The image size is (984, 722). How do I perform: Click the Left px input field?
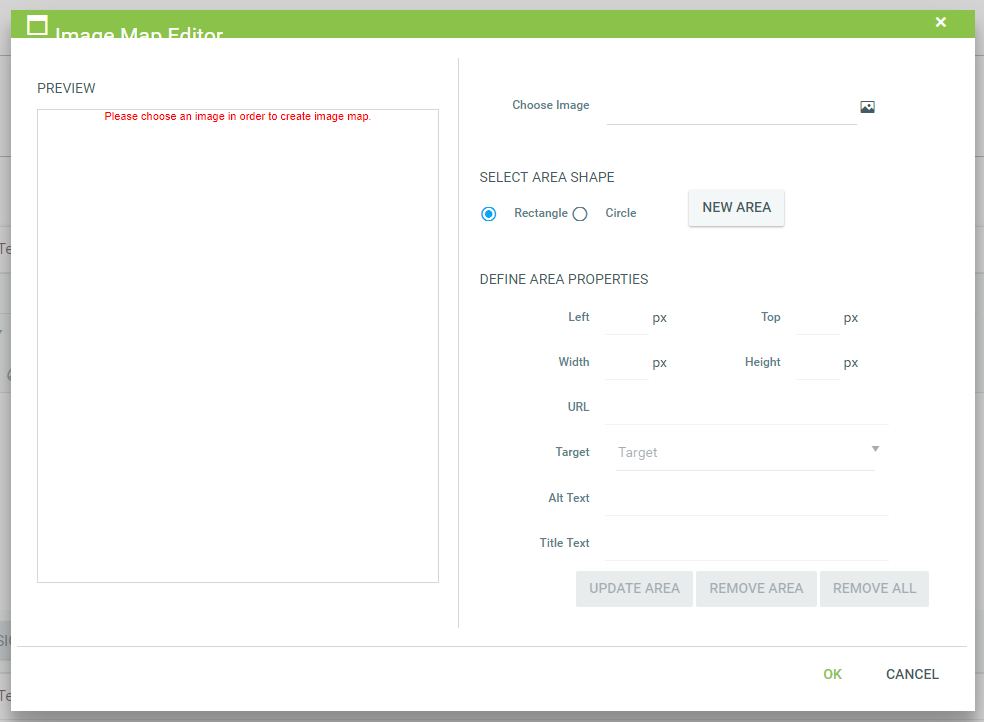[x=626, y=319]
